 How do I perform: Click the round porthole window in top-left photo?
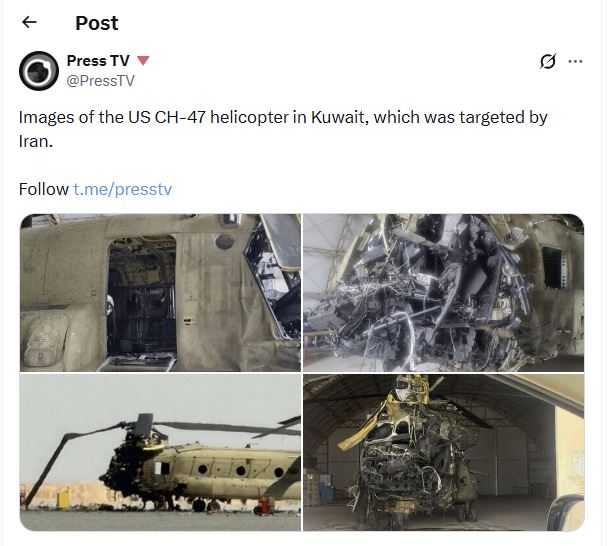(224, 242)
